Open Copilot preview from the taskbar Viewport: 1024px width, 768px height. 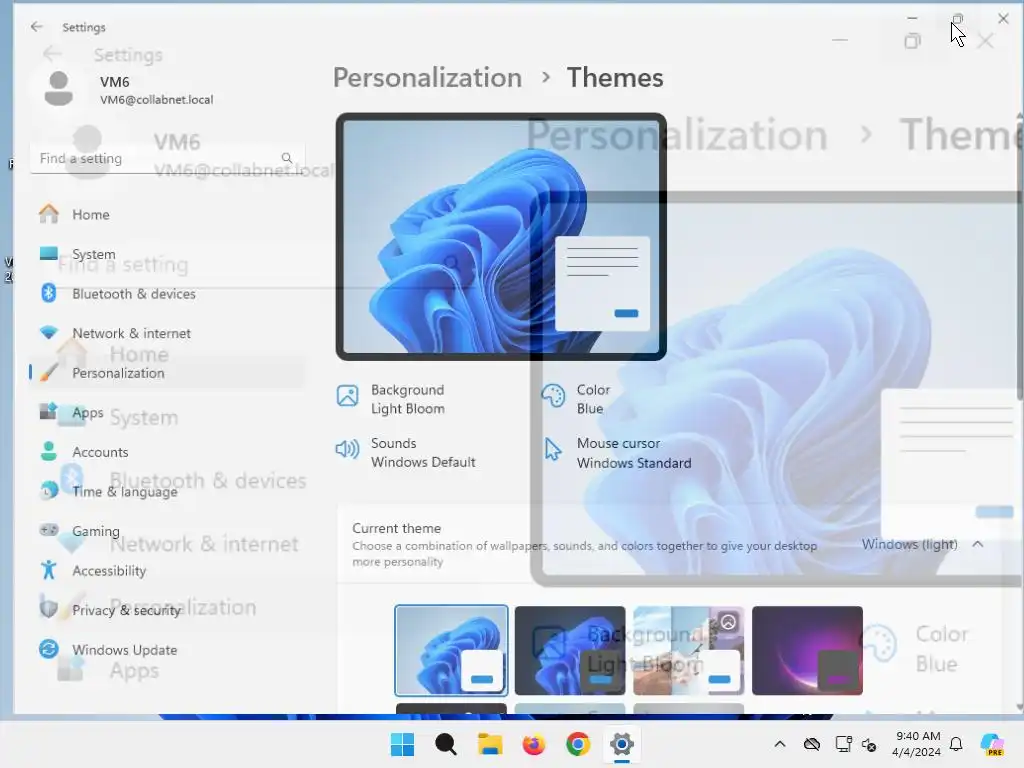pyautogui.click(x=992, y=744)
